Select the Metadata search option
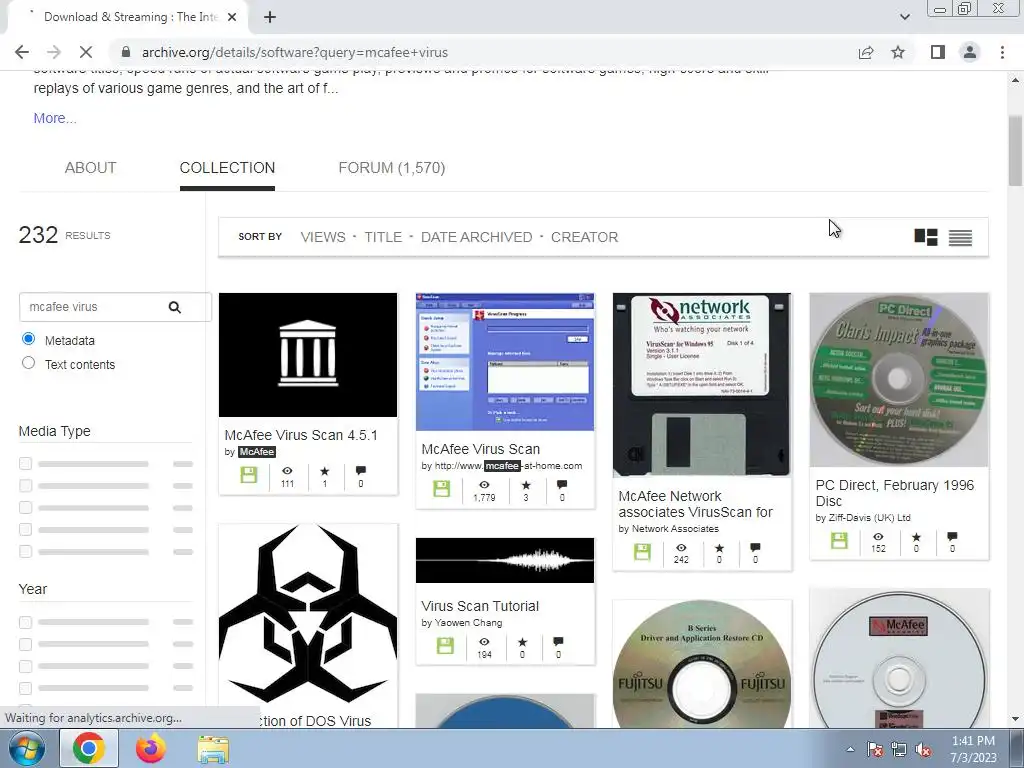This screenshot has height=768, width=1024. pos(28,339)
